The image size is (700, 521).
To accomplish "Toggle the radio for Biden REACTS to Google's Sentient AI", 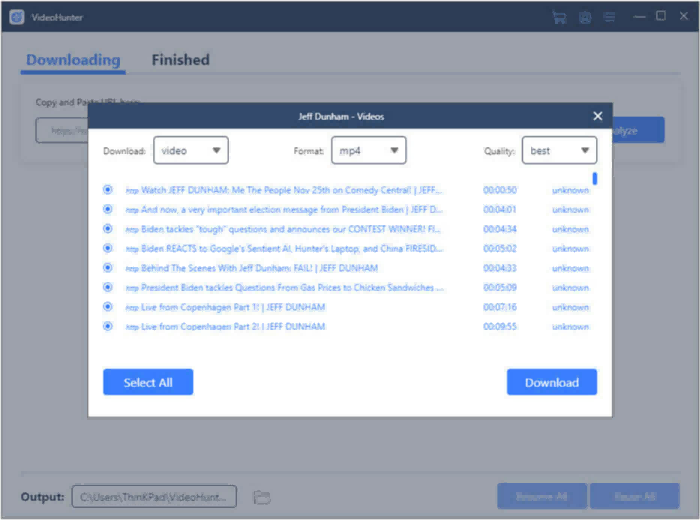I will pyautogui.click(x=108, y=248).
